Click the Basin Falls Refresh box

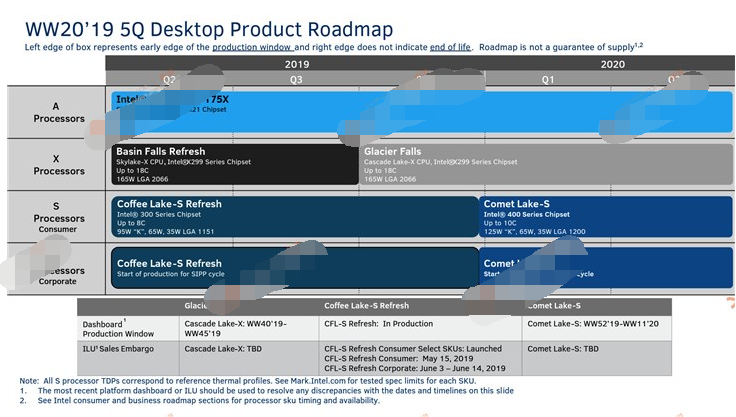point(235,164)
